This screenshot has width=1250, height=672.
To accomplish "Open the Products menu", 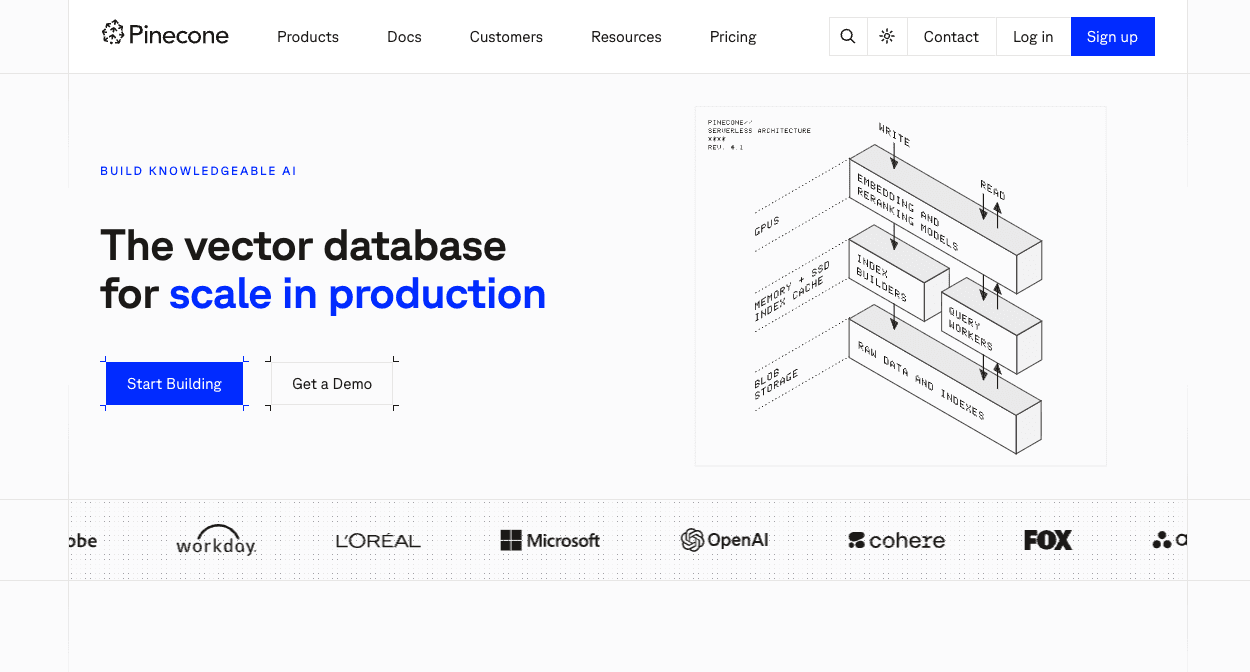I will pos(308,37).
